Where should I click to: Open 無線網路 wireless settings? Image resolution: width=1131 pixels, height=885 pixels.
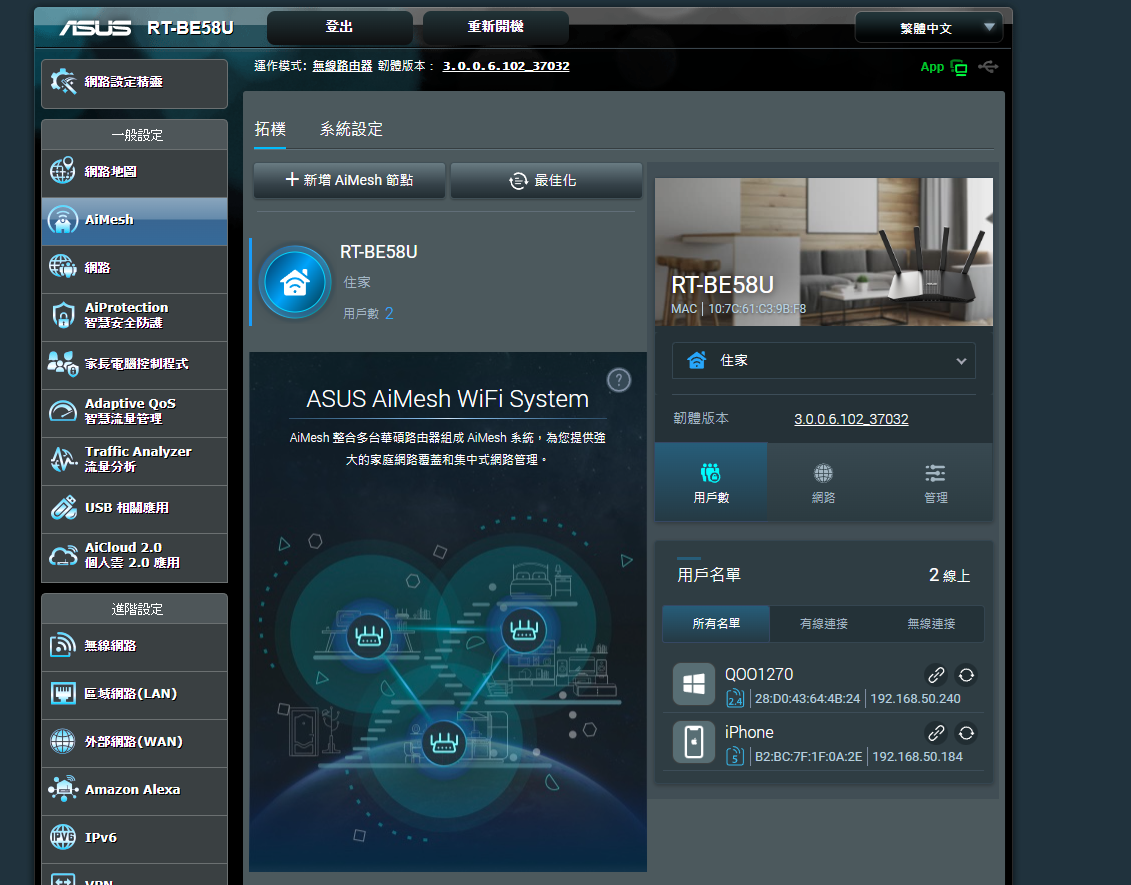coord(134,646)
